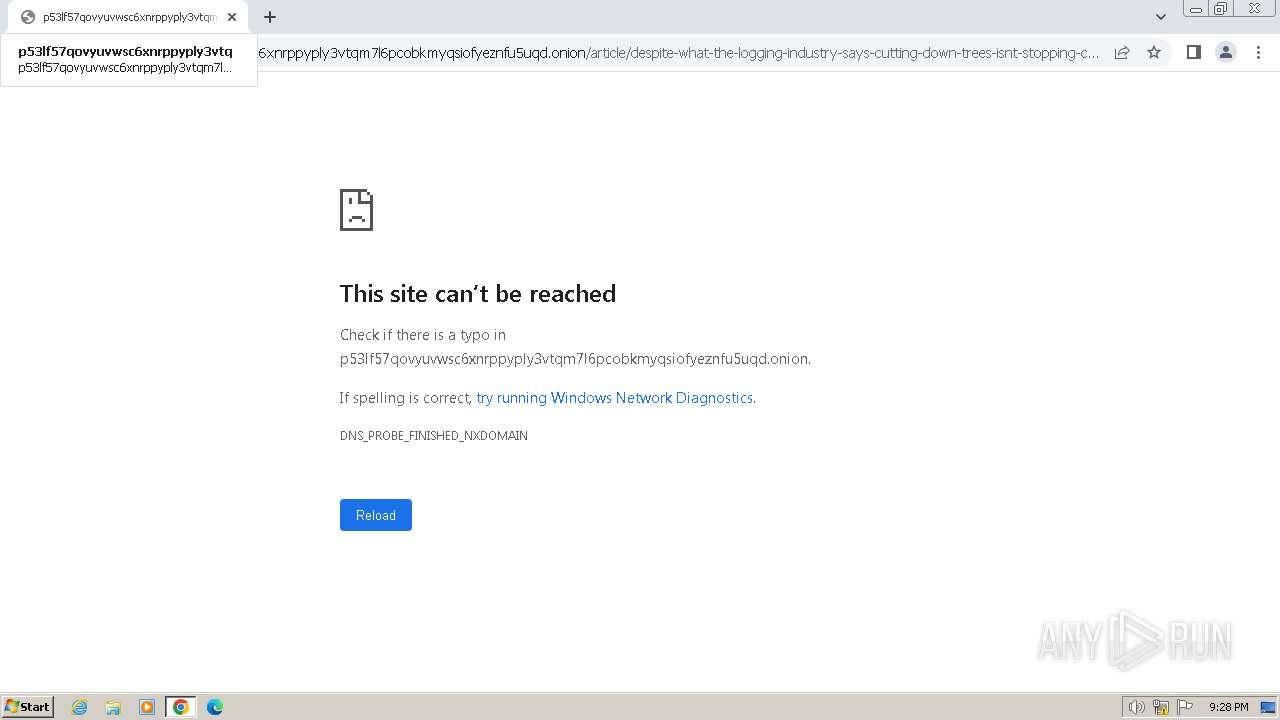Screen dimensions: 1280x720
Task: Open media player taskbar icon
Action: click(x=147, y=707)
